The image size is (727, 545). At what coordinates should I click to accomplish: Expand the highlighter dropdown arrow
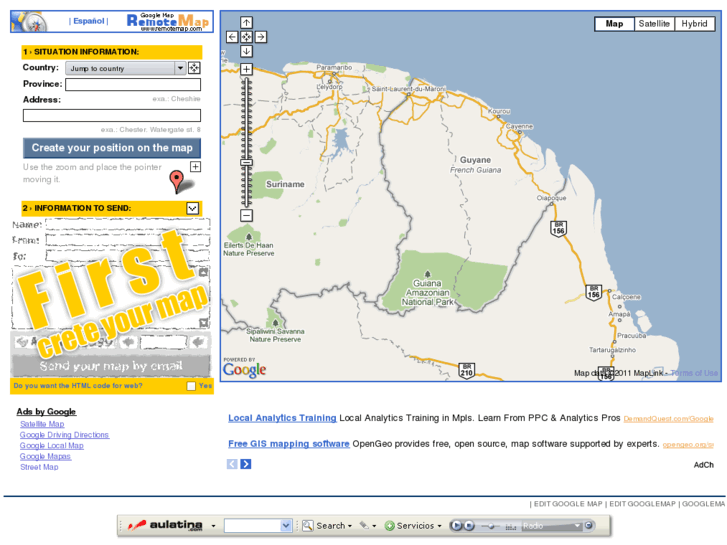point(374,526)
